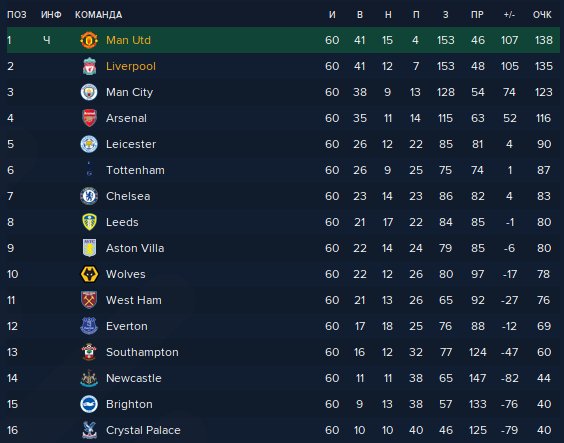Sort table by ОЧК column header
The width and height of the screenshot is (564, 443).
coord(542,15)
